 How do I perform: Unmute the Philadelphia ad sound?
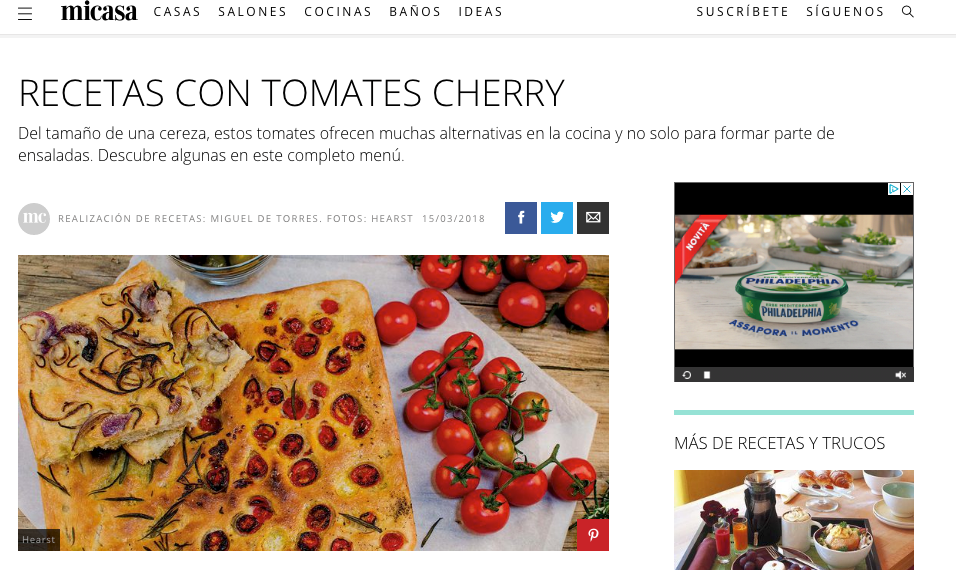point(901,375)
